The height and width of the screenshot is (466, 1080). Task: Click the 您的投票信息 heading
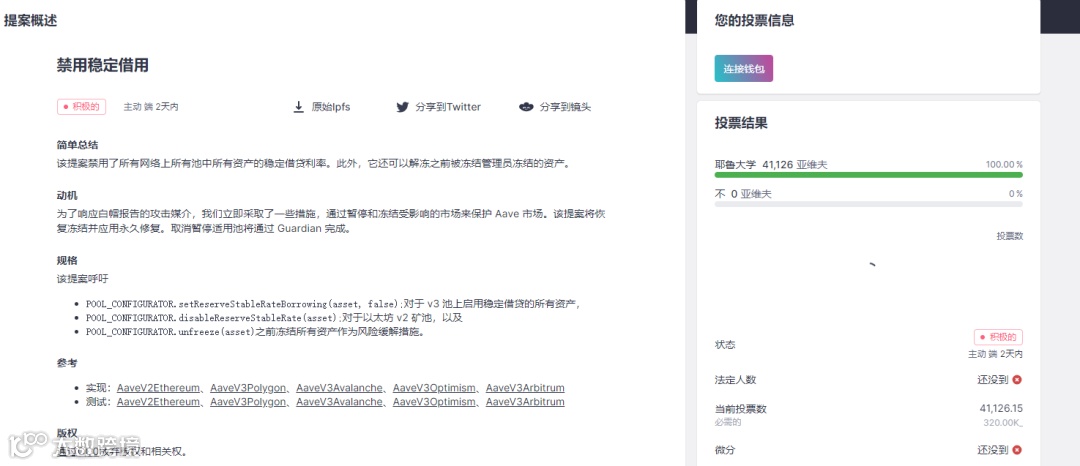click(x=754, y=21)
